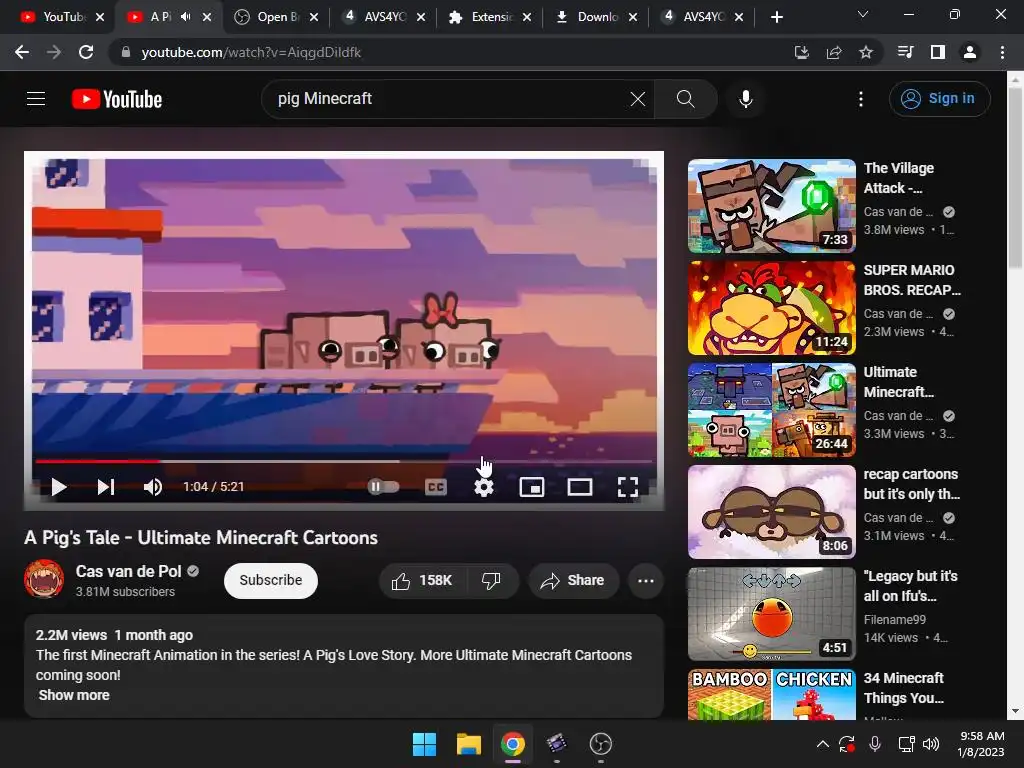This screenshot has width=1024, height=768.
Task: Open media controls in Chrome toolbar
Action: 906,52
